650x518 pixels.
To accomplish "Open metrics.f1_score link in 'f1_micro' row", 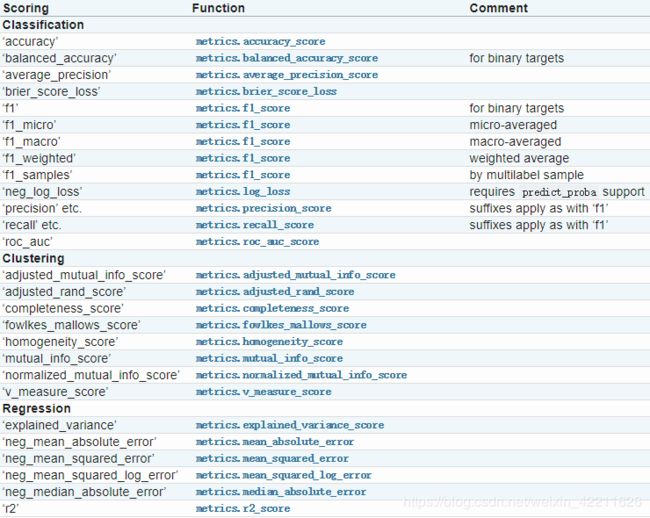I will click(243, 125).
